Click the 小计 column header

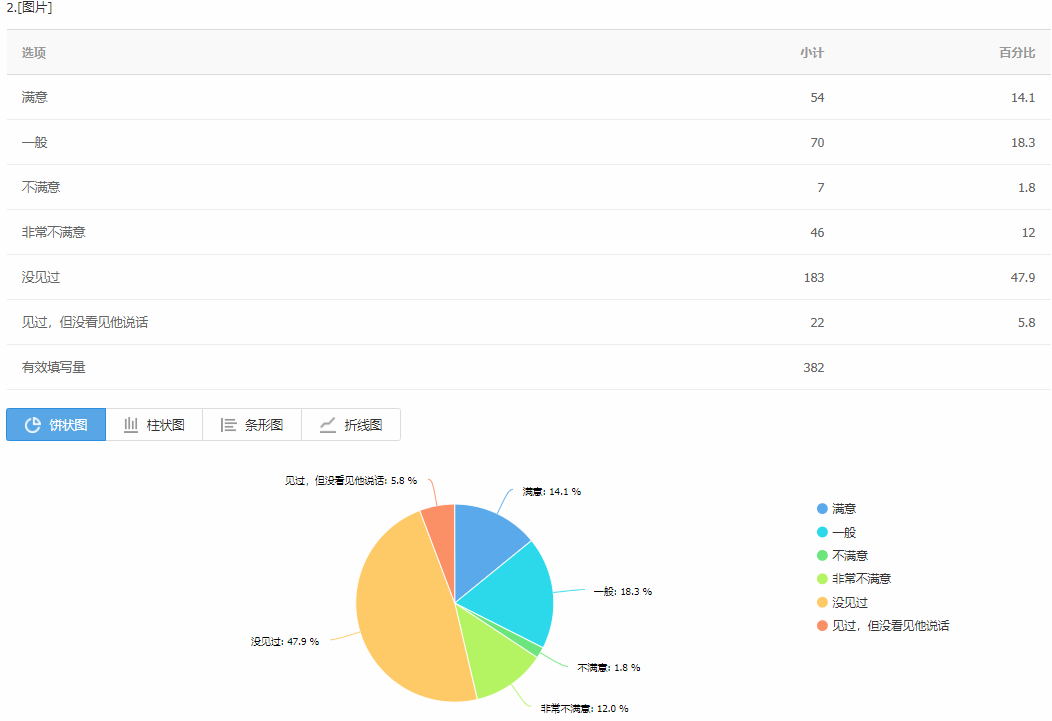[812, 53]
